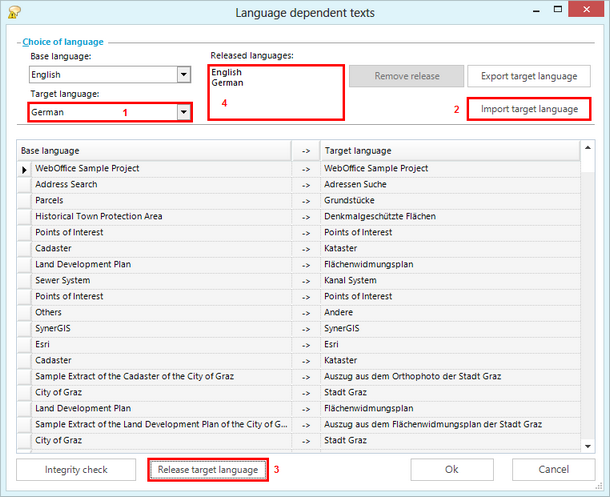Click Release target language button
The height and width of the screenshot is (497, 610).
pos(209,470)
